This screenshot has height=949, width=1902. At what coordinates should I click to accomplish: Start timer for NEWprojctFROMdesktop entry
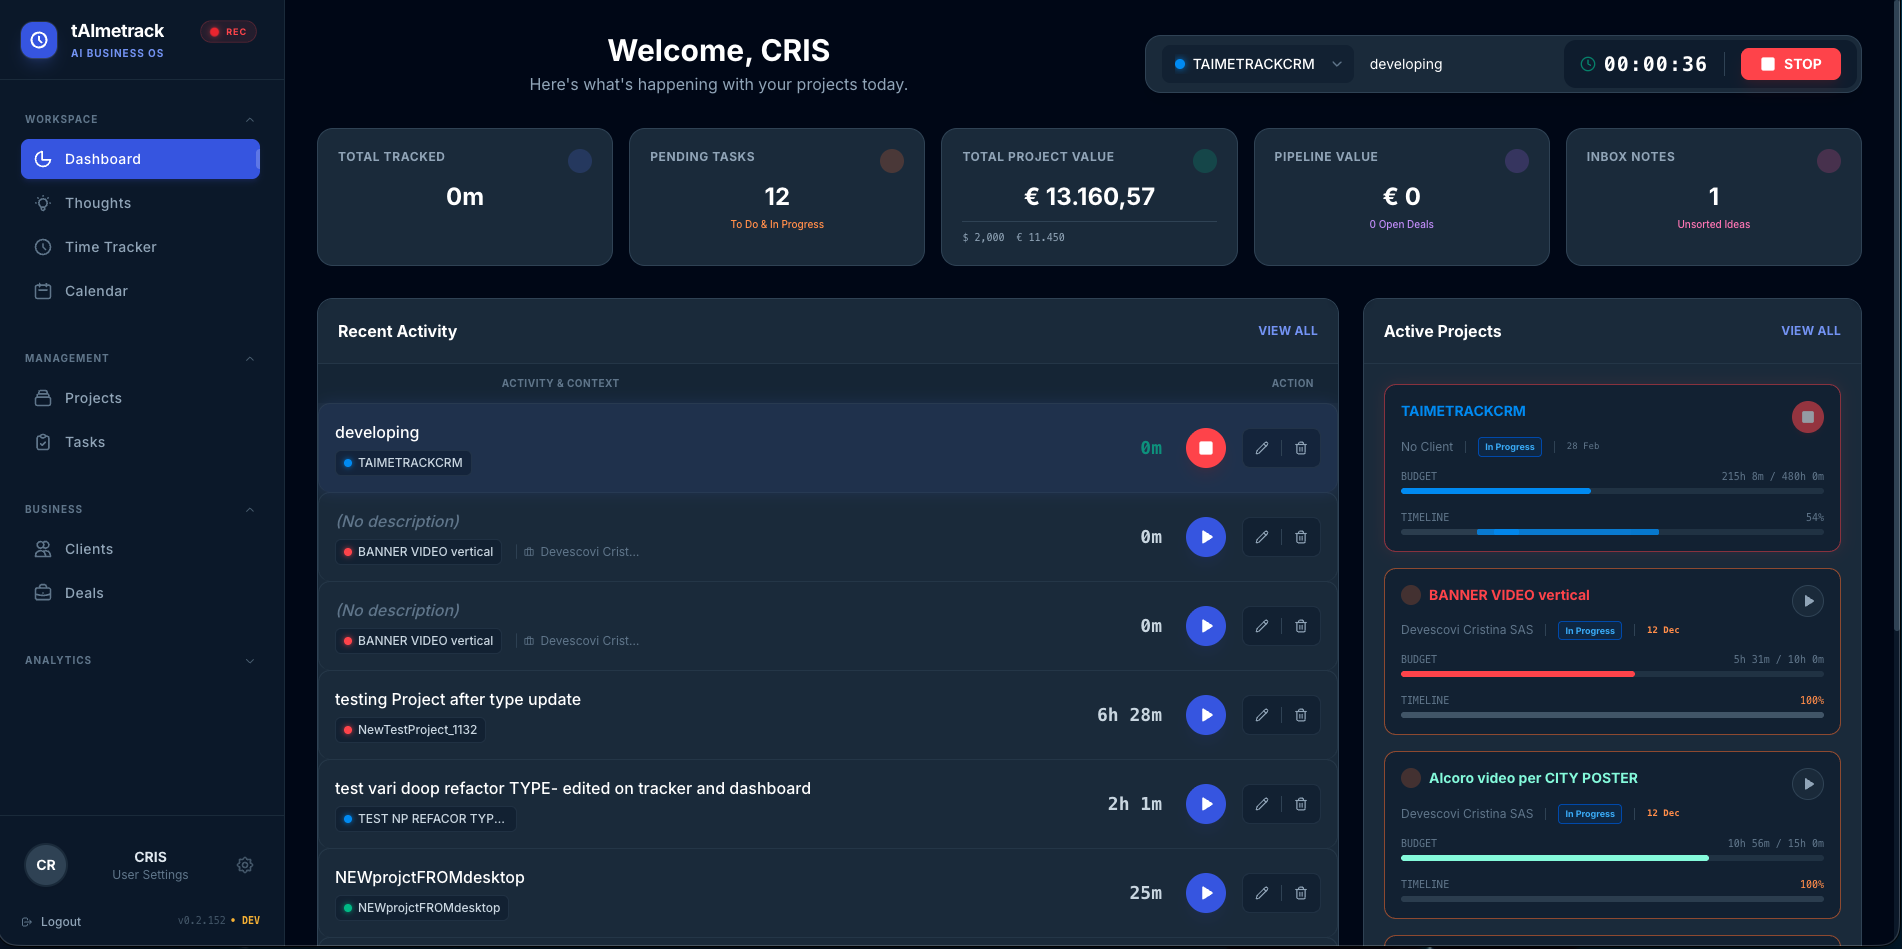[1206, 893]
